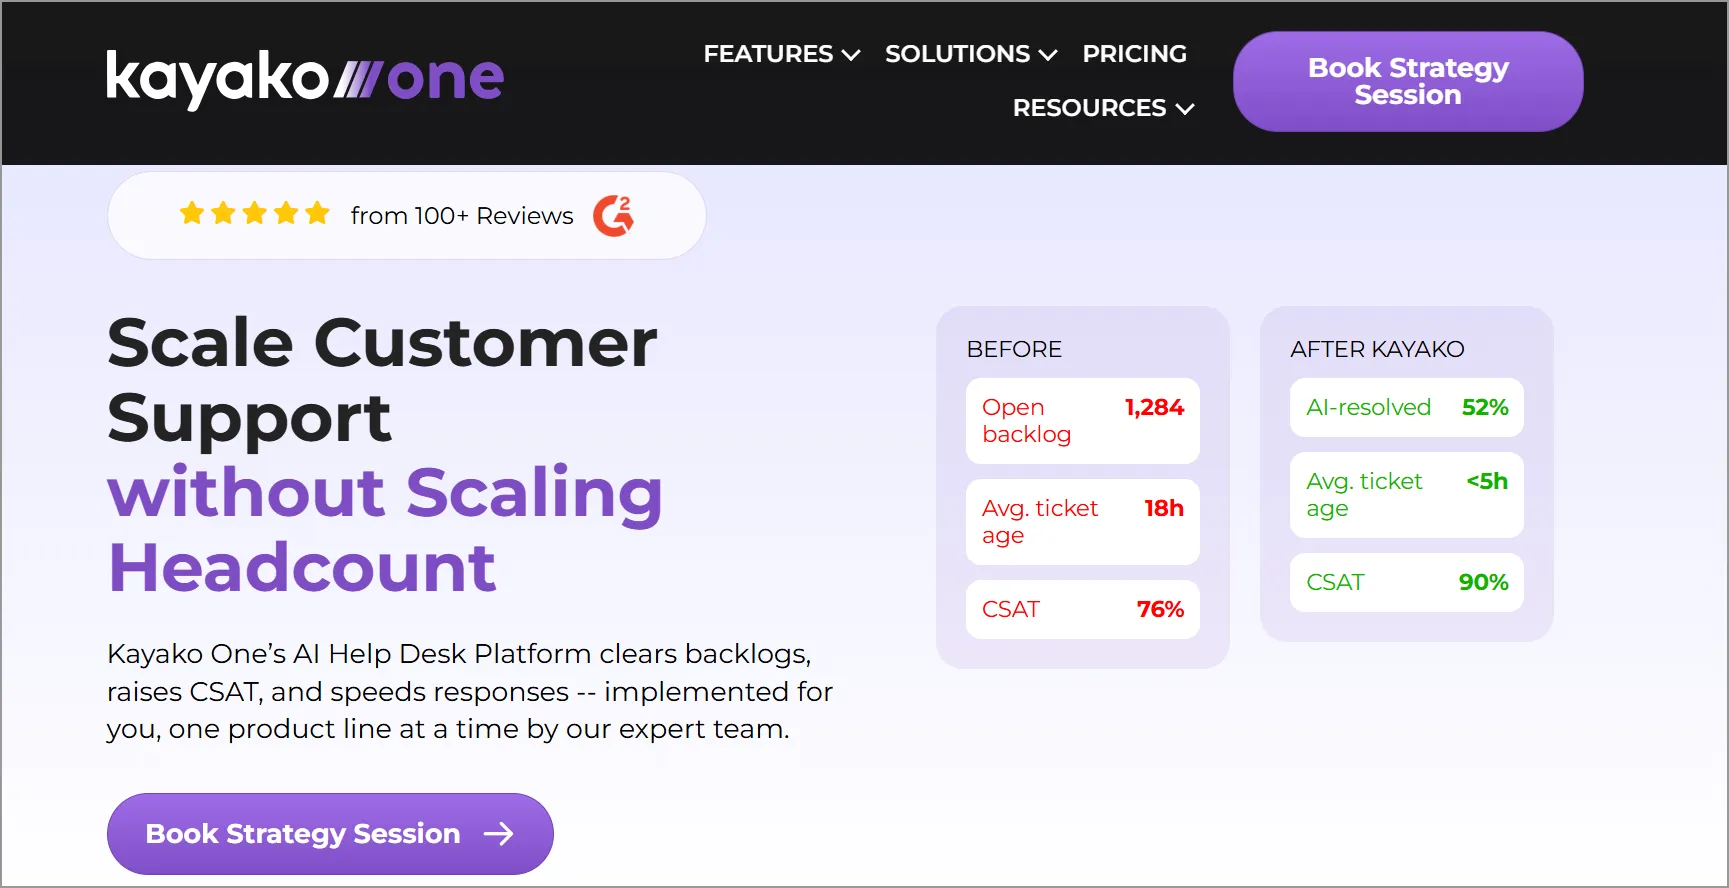Expand the FEATURES dropdown chevron
1729x888 pixels.
click(851, 55)
